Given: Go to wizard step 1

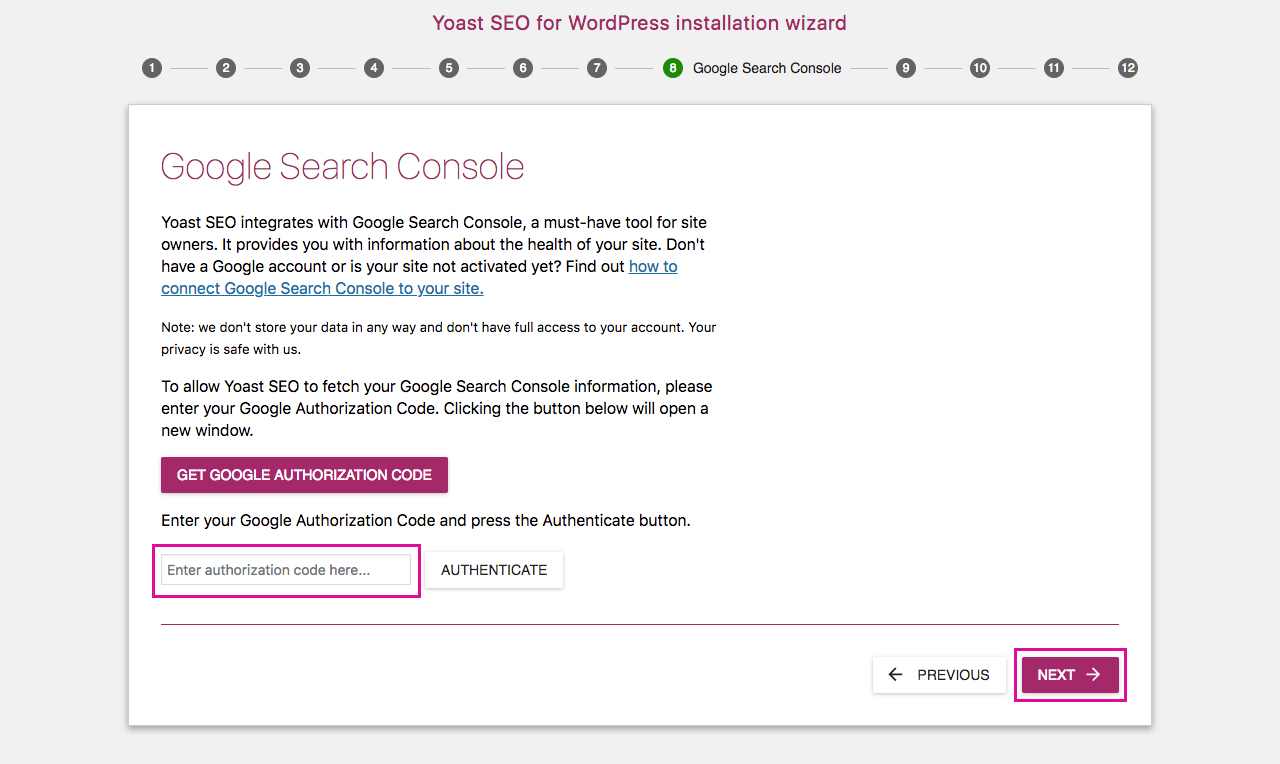Looking at the screenshot, I should [x=152, y=68].
